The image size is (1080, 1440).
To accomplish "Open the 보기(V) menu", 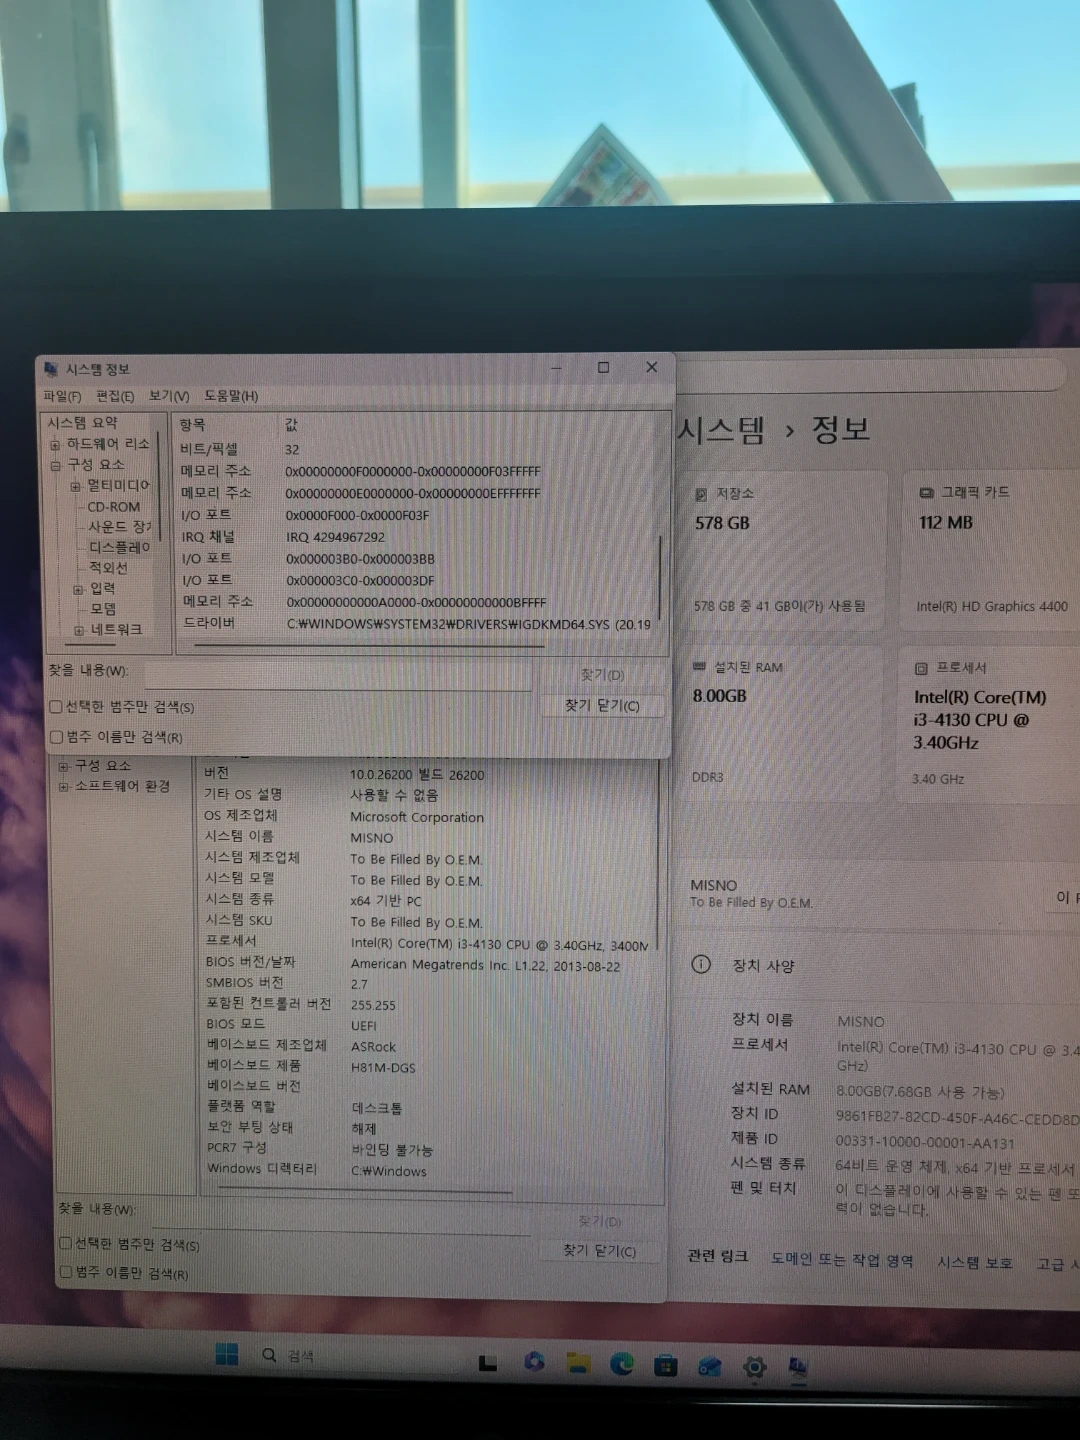I will [166, 396].
